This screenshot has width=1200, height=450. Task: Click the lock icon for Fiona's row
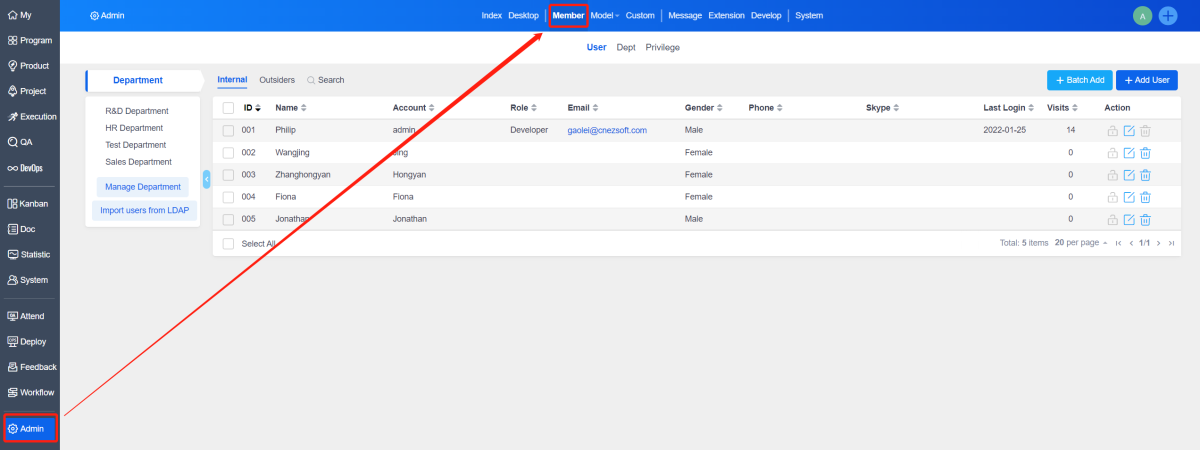click(x=1112, y=197)
